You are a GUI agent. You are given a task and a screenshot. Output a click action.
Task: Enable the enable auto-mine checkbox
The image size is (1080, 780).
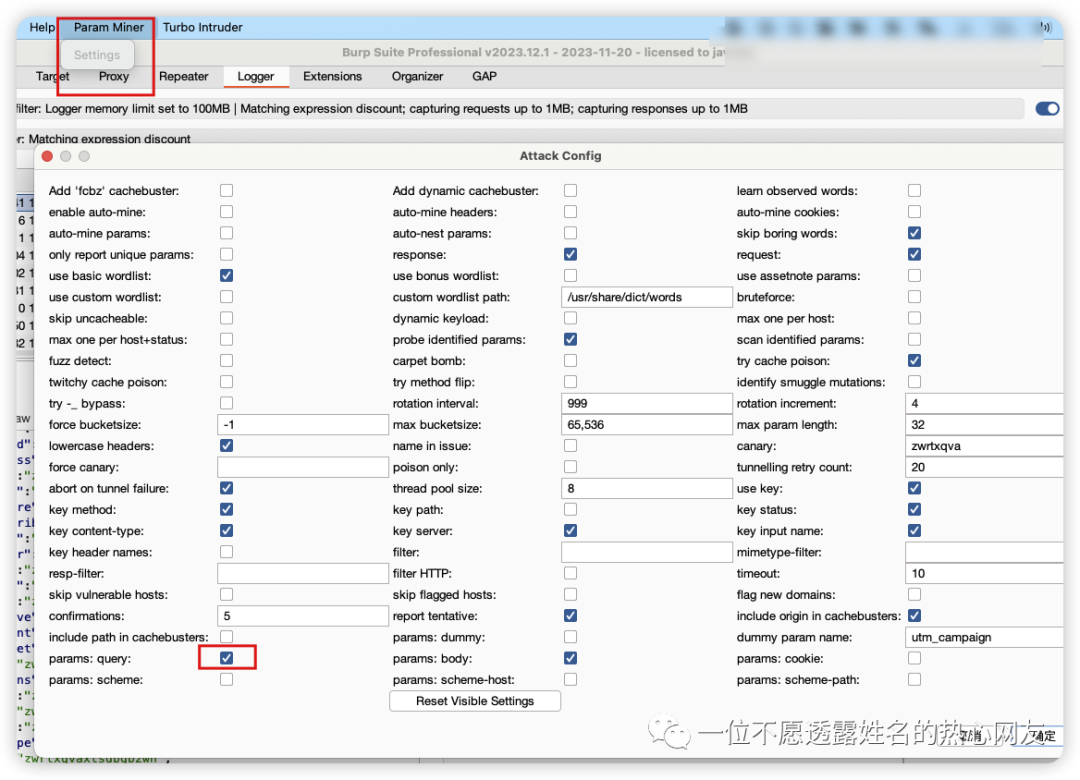pyautogui.click(x=226, y=212)
